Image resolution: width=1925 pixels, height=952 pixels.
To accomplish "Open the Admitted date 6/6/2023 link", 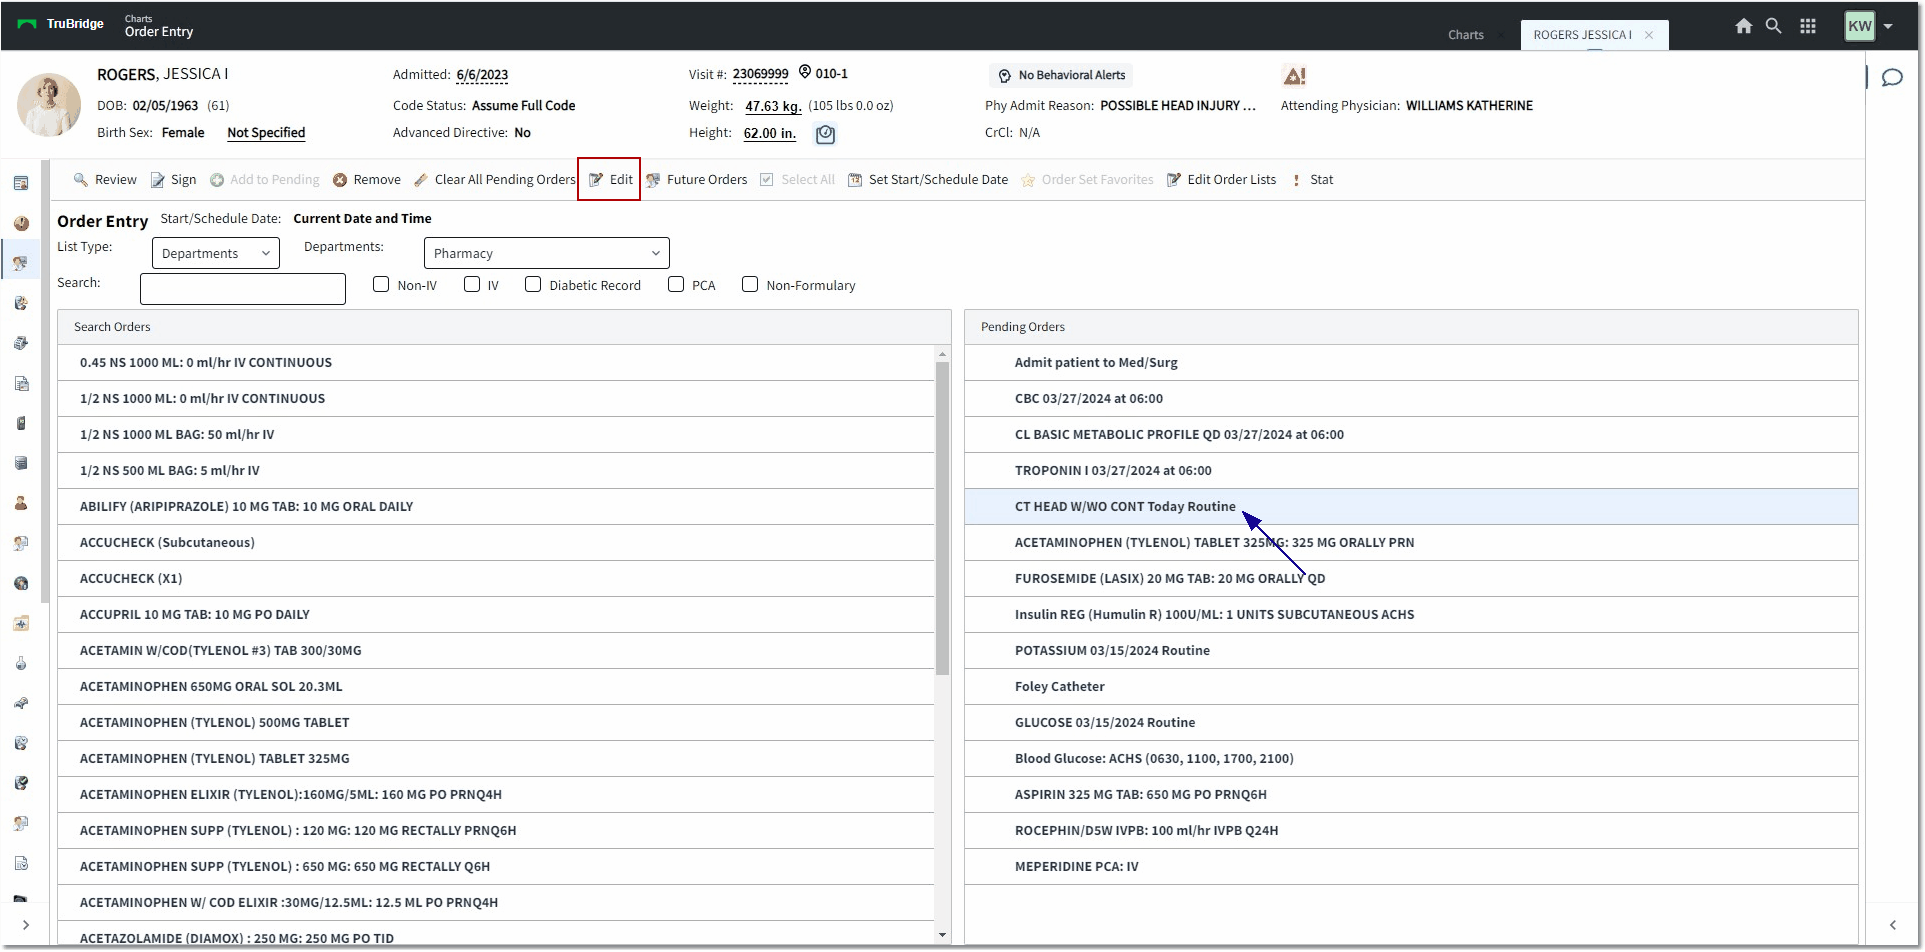I will [482, 75].
